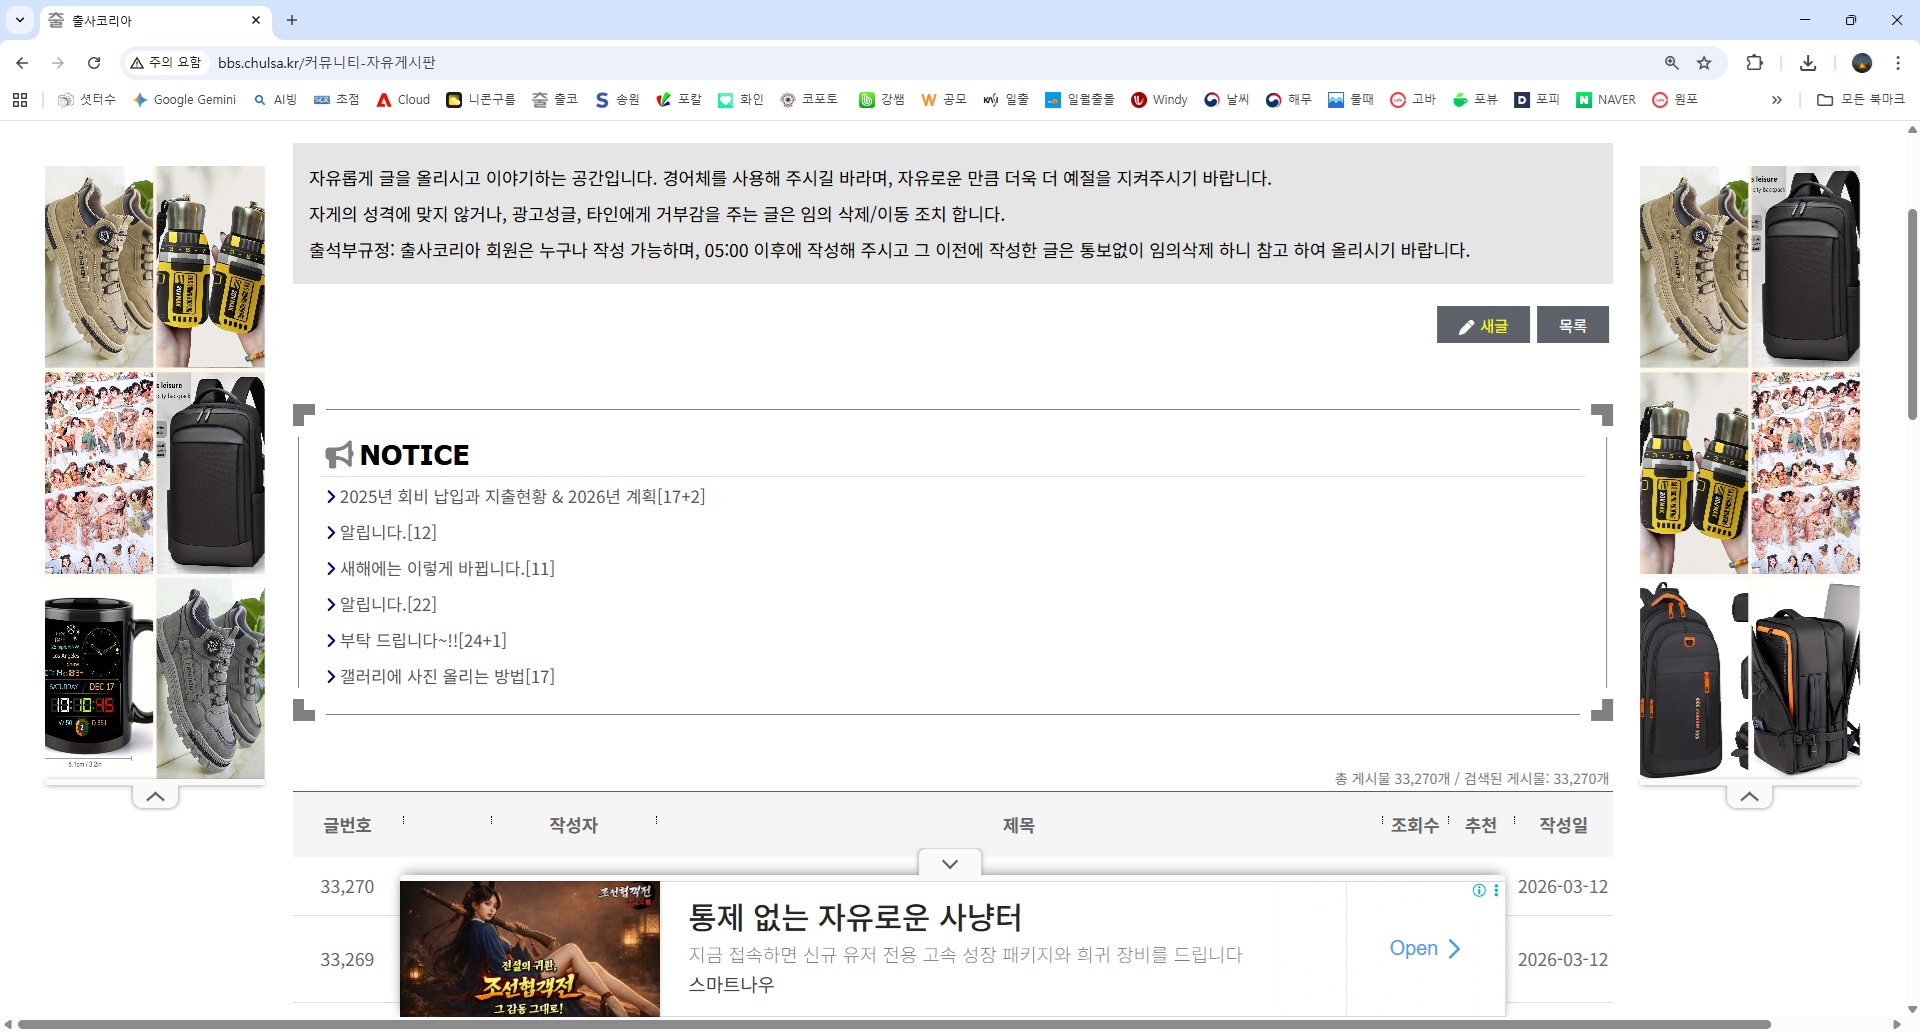Open the tab search dropdown arrow
The width and height of the screenshot is (1920, 1032).
(x=20, y=20)
